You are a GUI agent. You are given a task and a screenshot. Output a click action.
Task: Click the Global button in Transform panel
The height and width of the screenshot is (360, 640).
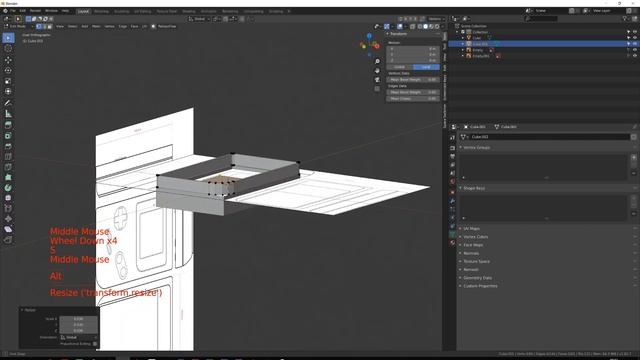400,67
